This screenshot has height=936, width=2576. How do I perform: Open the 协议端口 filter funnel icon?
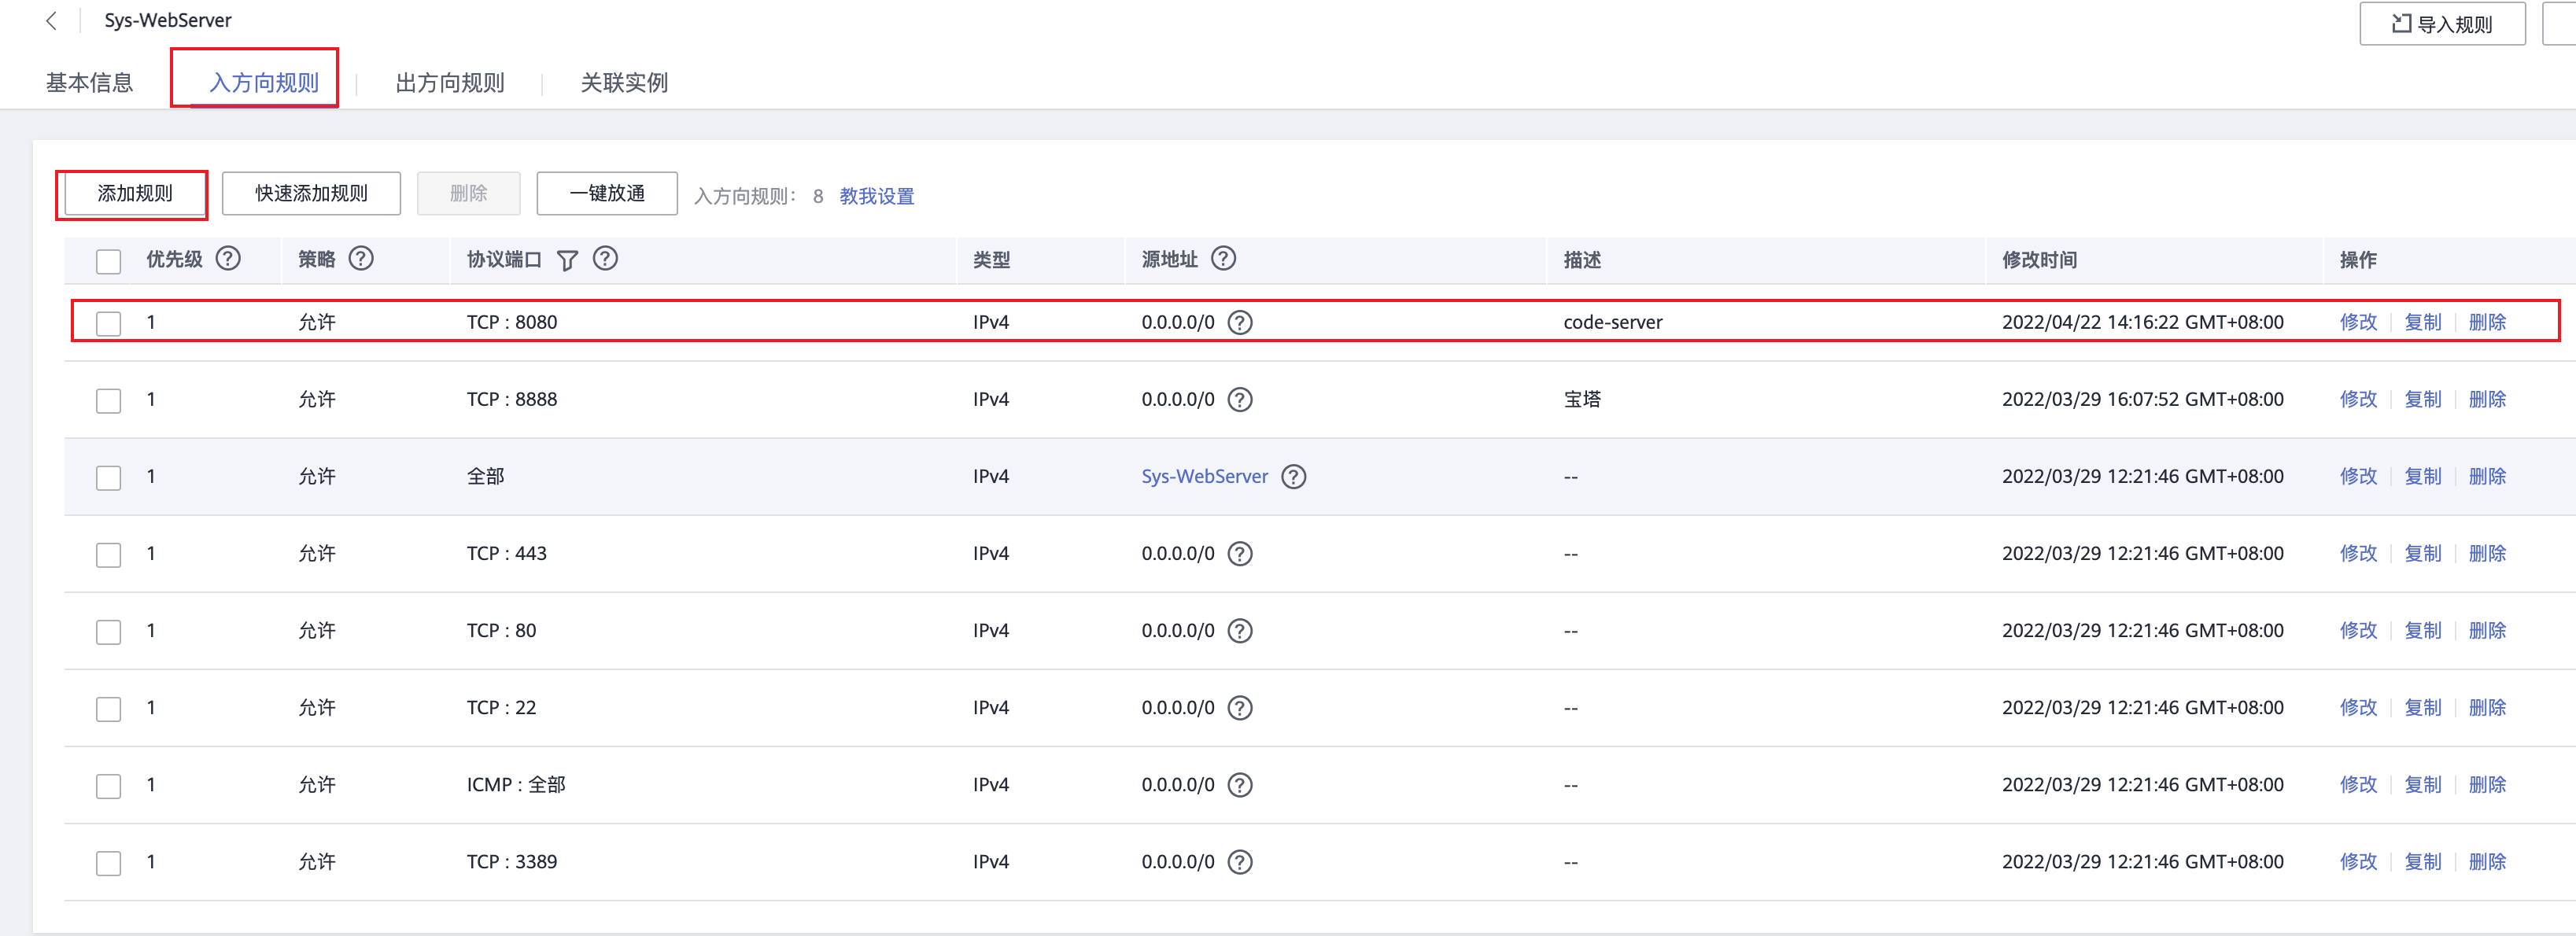click(567, 260)
